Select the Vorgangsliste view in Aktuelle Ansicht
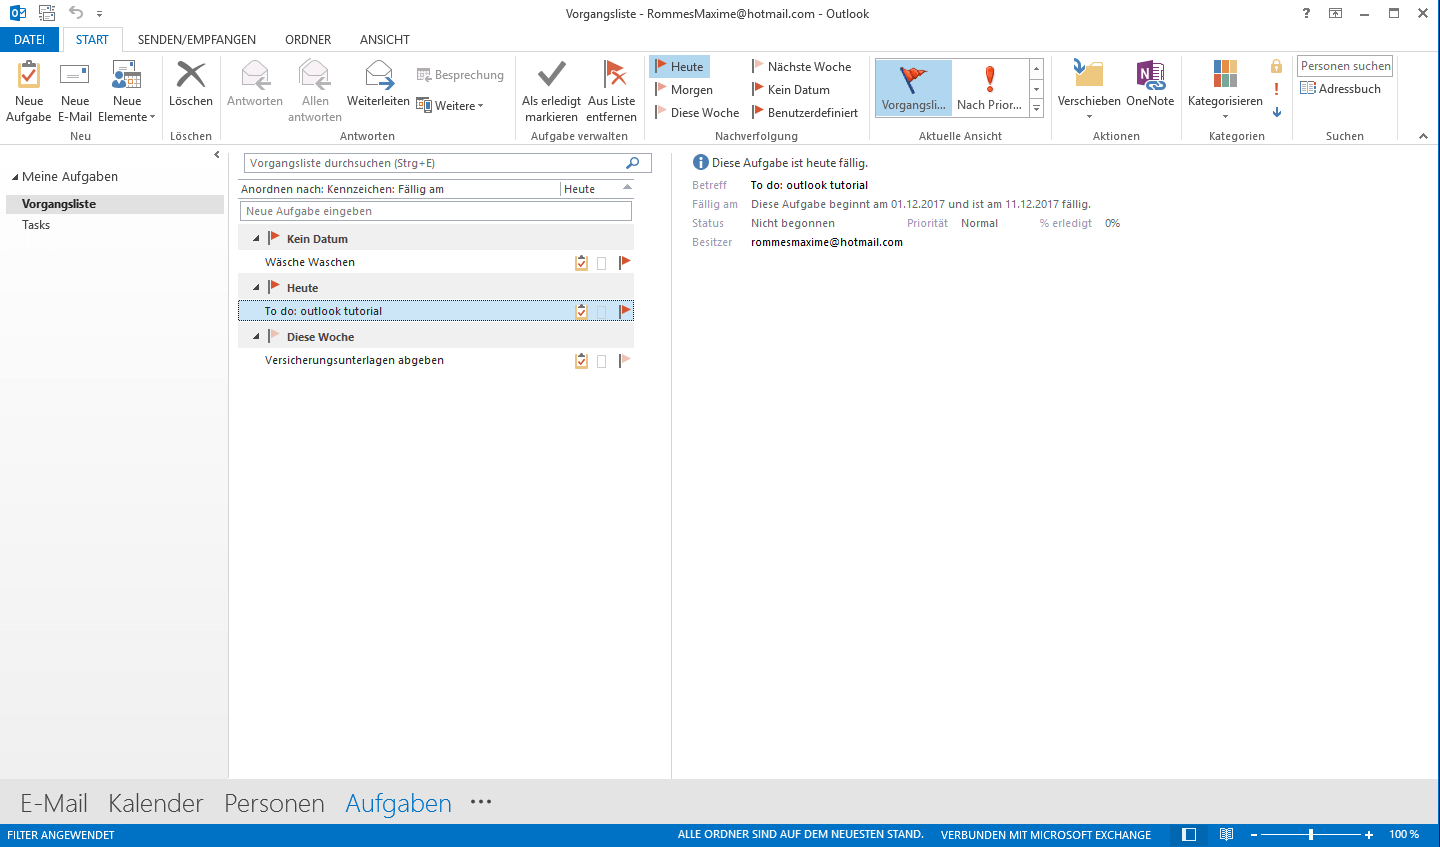The image size is (1440, 847). pyautogui.click(x=913, y=88)
